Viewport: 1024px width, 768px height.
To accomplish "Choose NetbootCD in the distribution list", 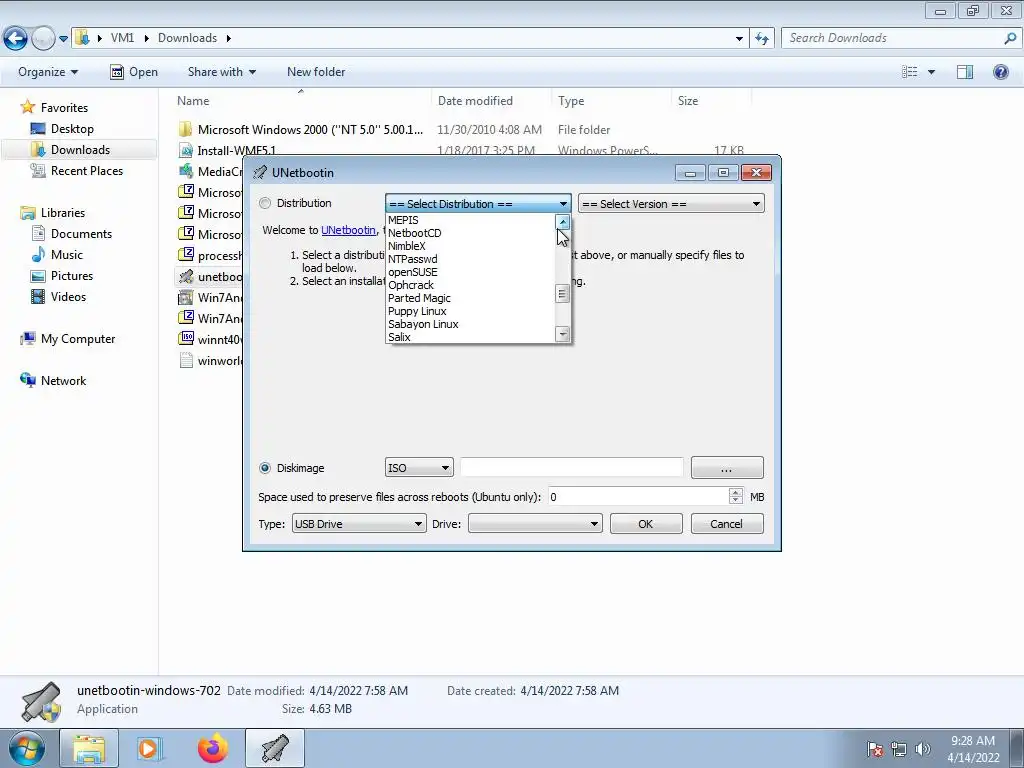I will (x=415, y=233).
